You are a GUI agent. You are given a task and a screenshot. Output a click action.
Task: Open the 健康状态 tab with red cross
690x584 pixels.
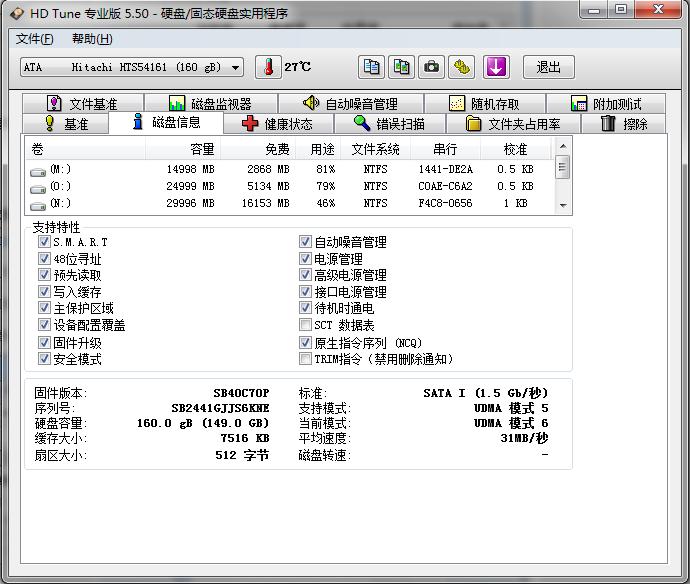point(277,124)
